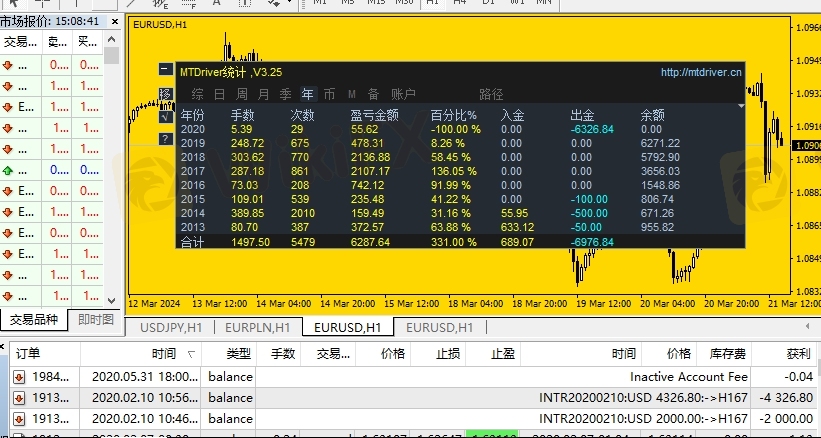
Task: Click the 订单 column header
Action: point(45,354)
